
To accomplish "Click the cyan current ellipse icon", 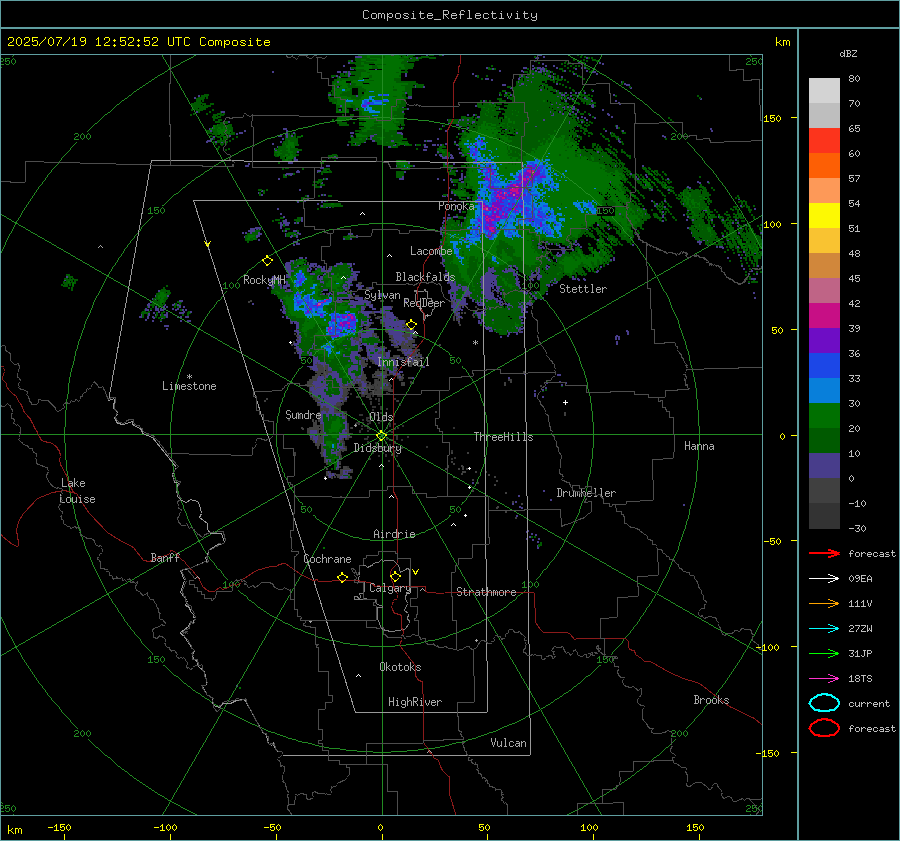I will [x=824, y=703].
